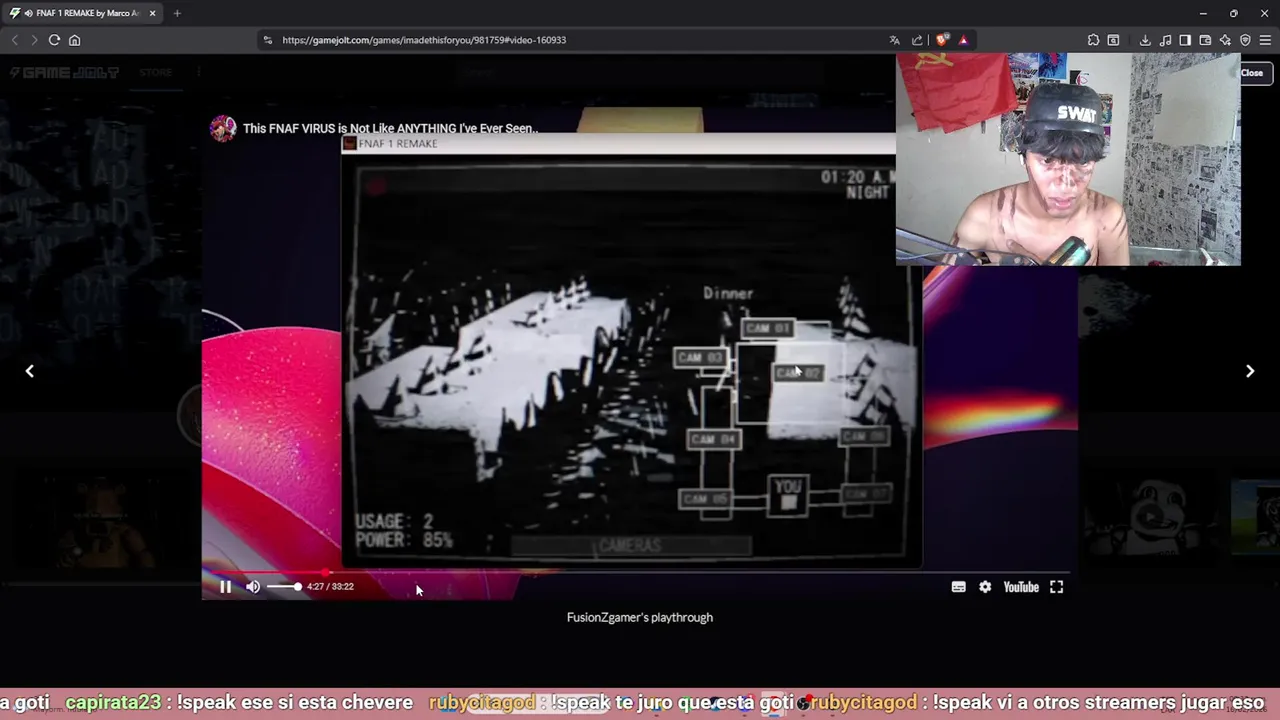
Task: Open the Game Jolt STORE menu item
Action: point(155,72)
